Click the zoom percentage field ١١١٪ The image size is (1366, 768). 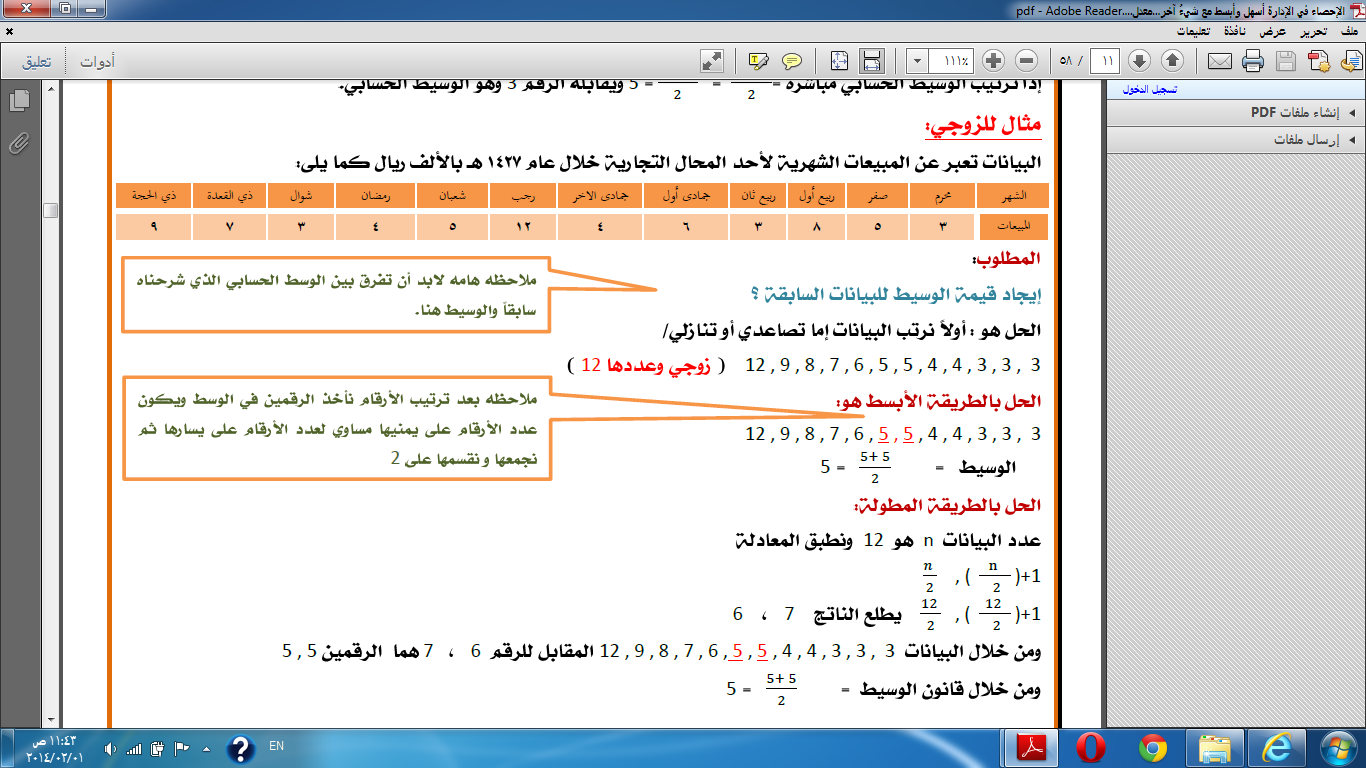pos(952,61)
